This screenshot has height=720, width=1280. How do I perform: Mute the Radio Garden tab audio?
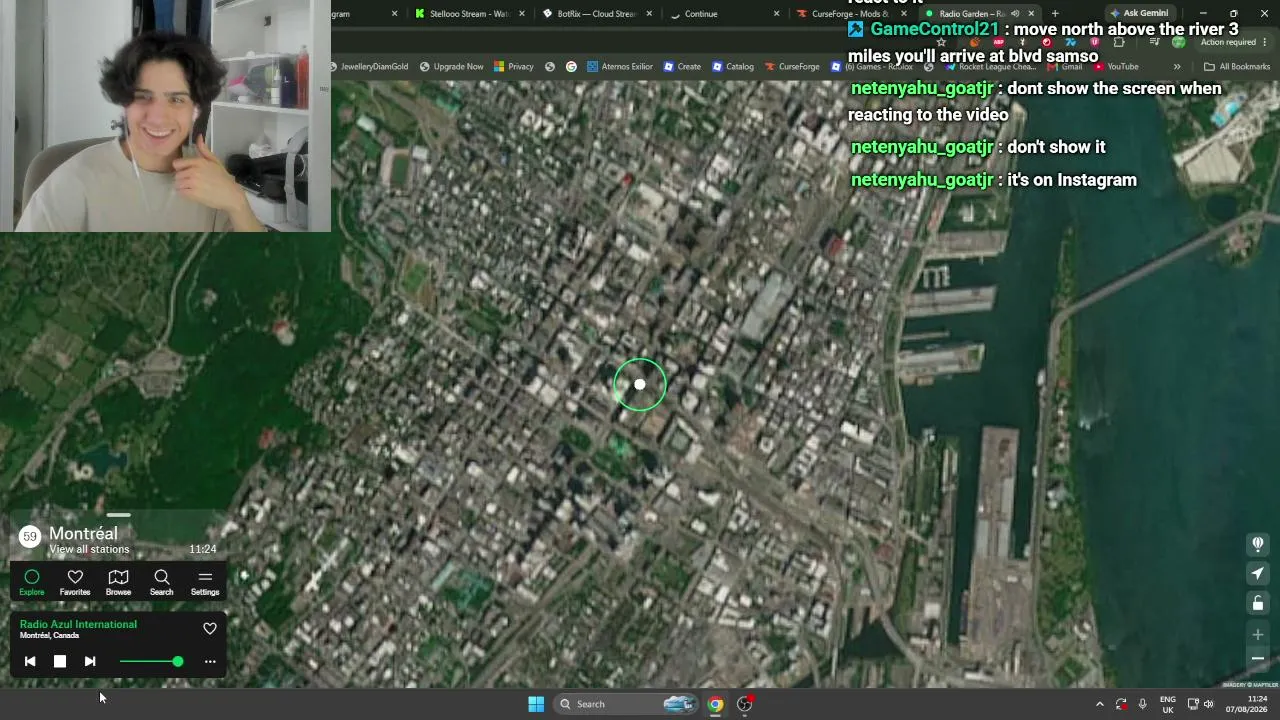(x=1015, y=14)
